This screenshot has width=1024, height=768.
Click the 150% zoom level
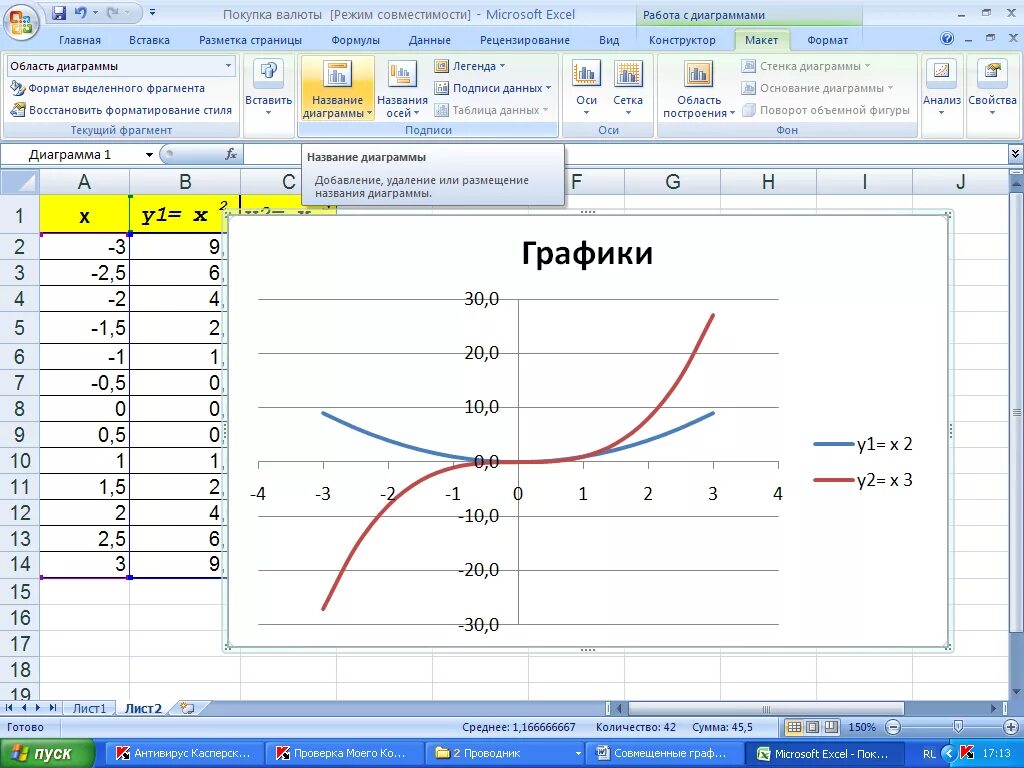(862, 727)
